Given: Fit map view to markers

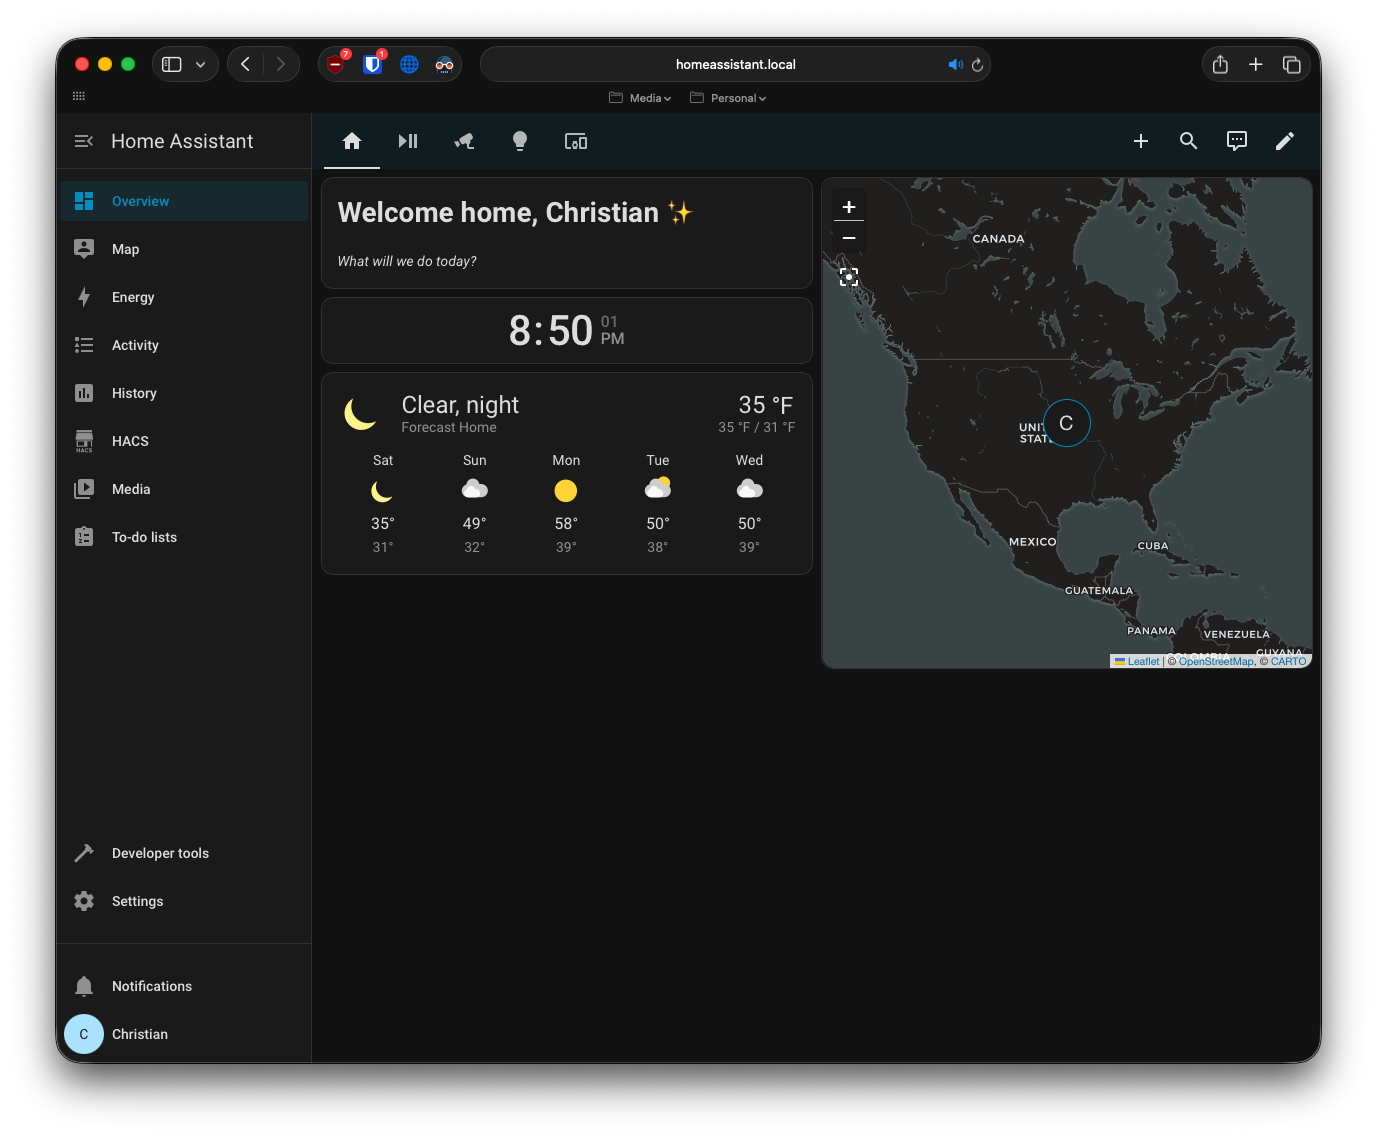Looking at the screenshot, I should tap(849, 277).
